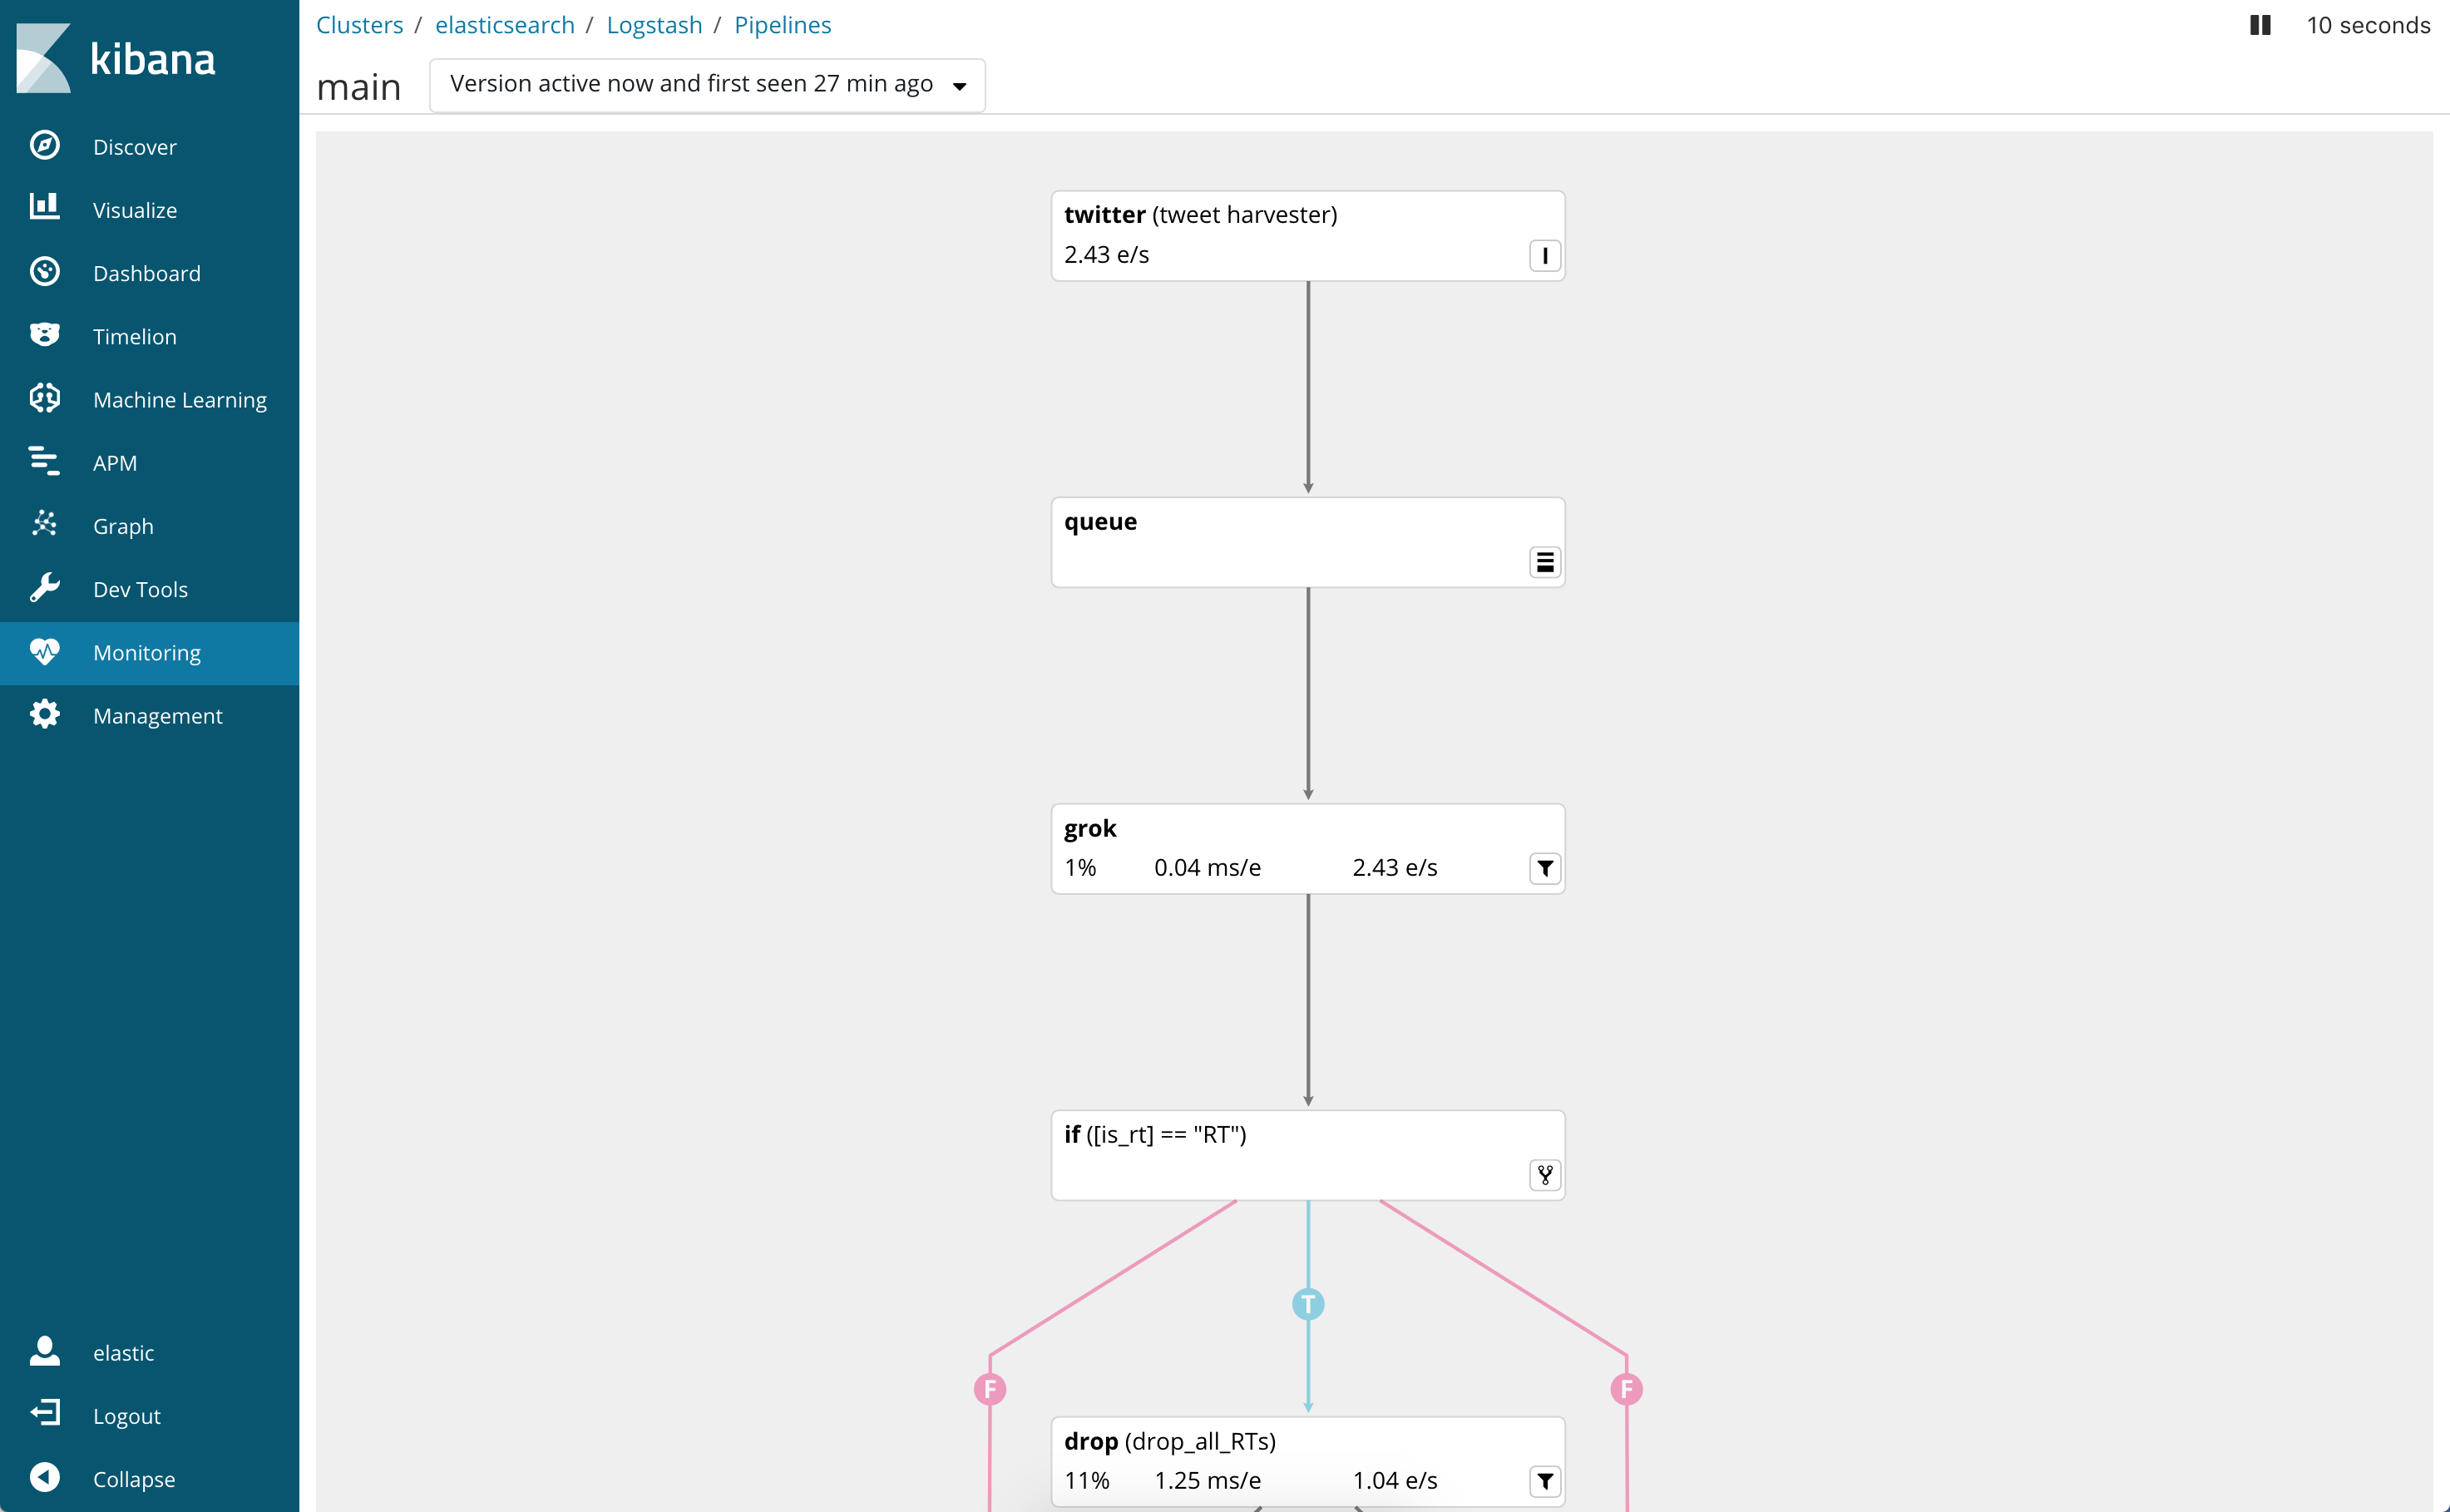Image resolution: width=2450 pixels, height=1512 pixels.
Task: Open the Dashboard menu item
Action: [147, 273]
